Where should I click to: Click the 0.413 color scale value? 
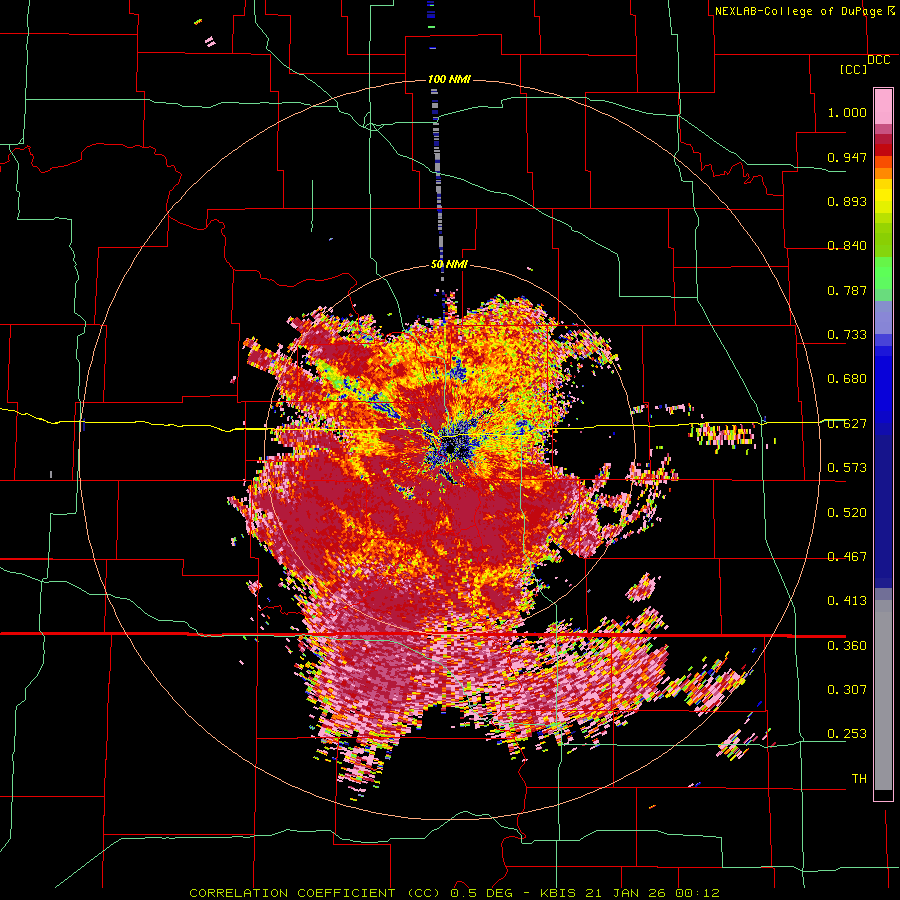click(x=847, y=601)
